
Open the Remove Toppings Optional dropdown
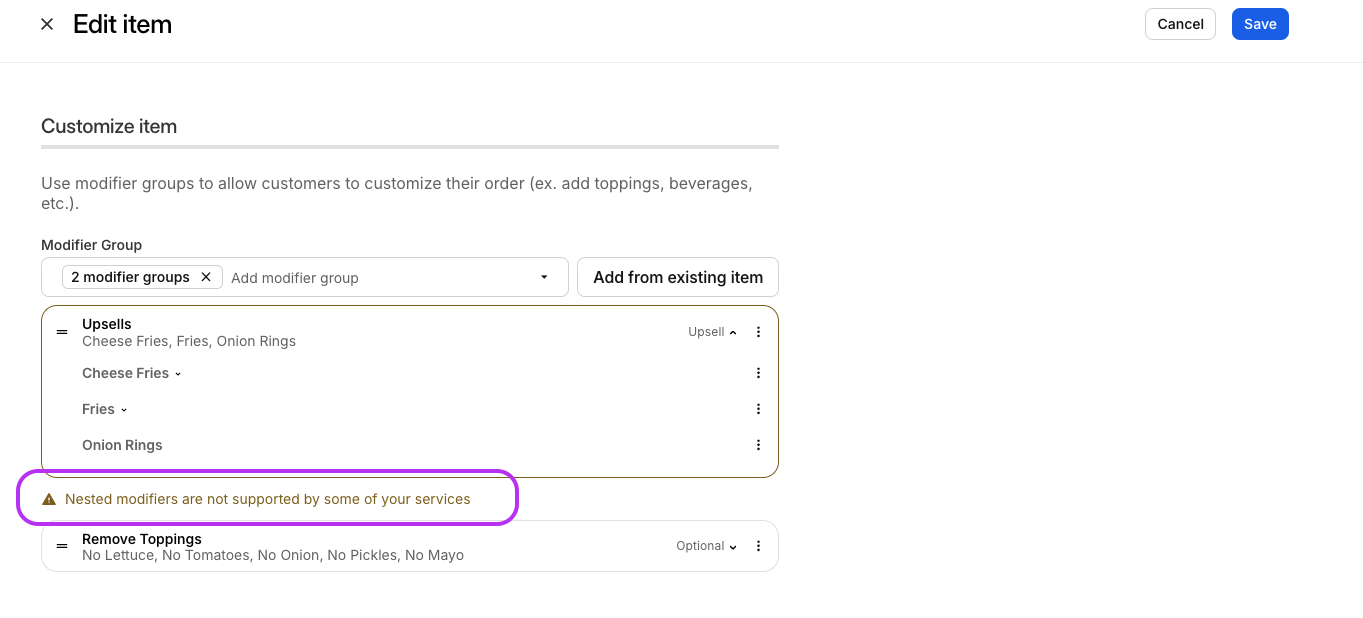click(x=706, y=546)
